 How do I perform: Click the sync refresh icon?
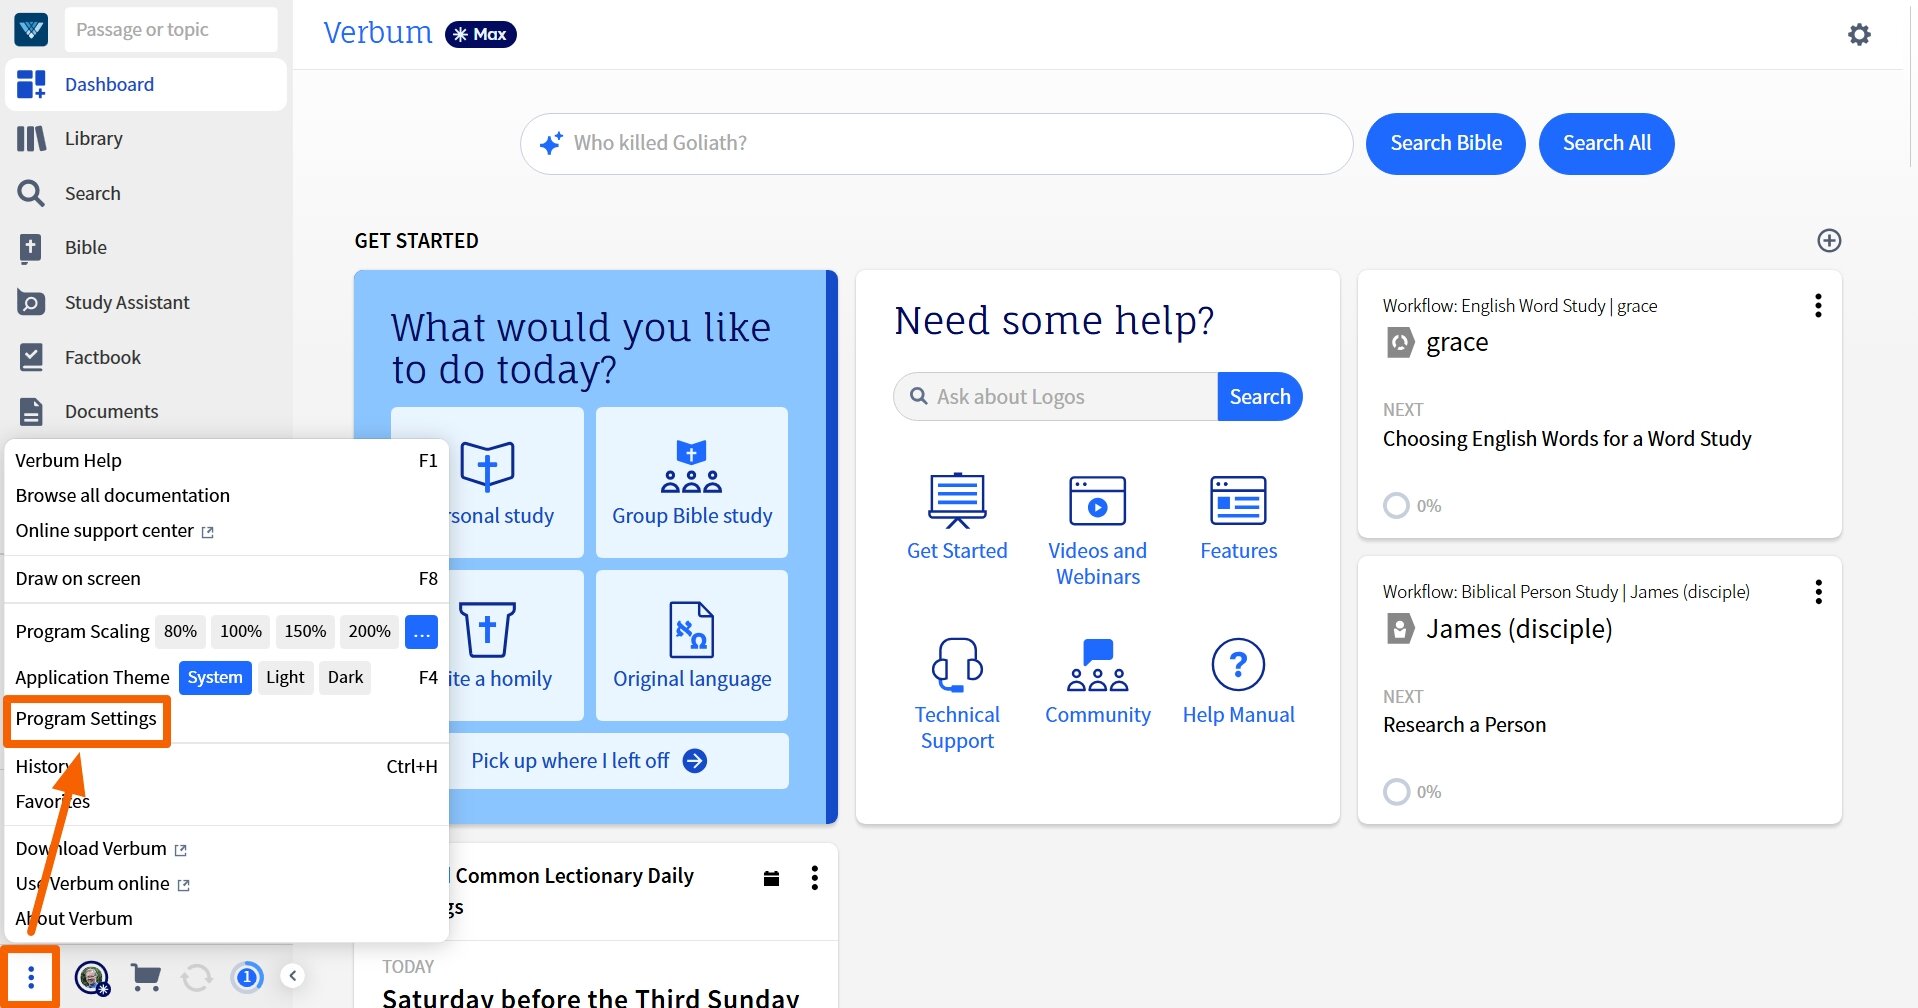coord(197,977)
